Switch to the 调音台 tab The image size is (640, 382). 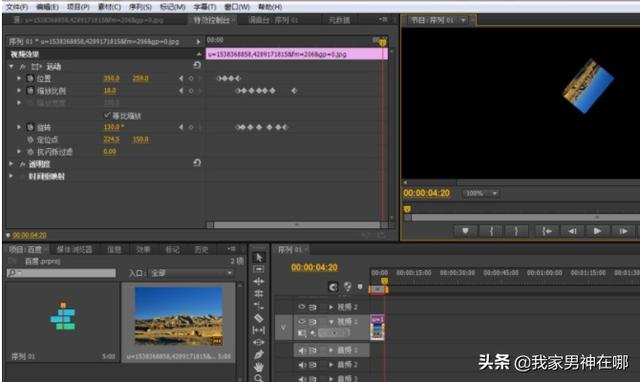click(273, 20)
